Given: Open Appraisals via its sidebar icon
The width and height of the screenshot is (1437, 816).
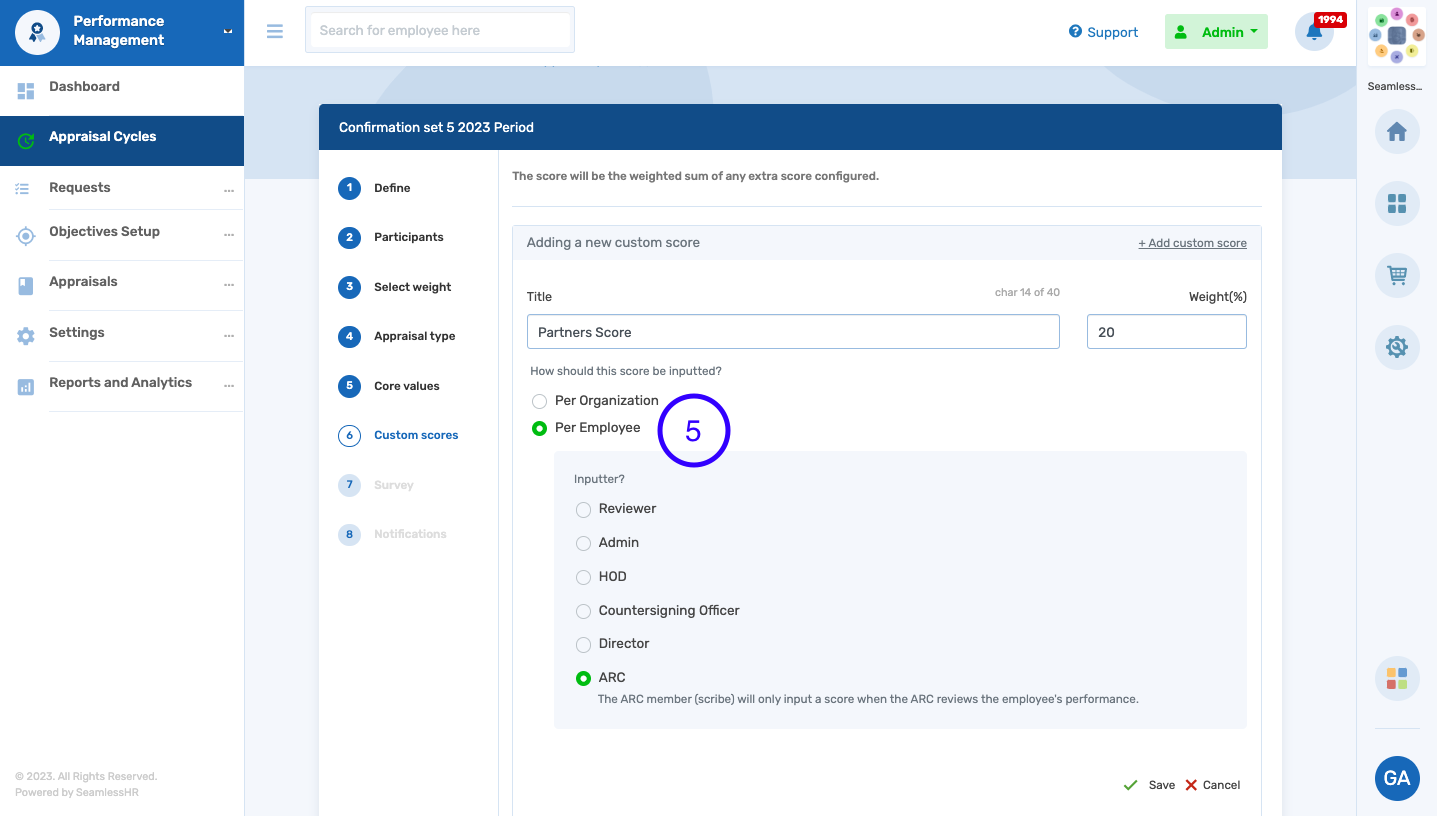Looking at the screenshot, I should click(24, 285).
